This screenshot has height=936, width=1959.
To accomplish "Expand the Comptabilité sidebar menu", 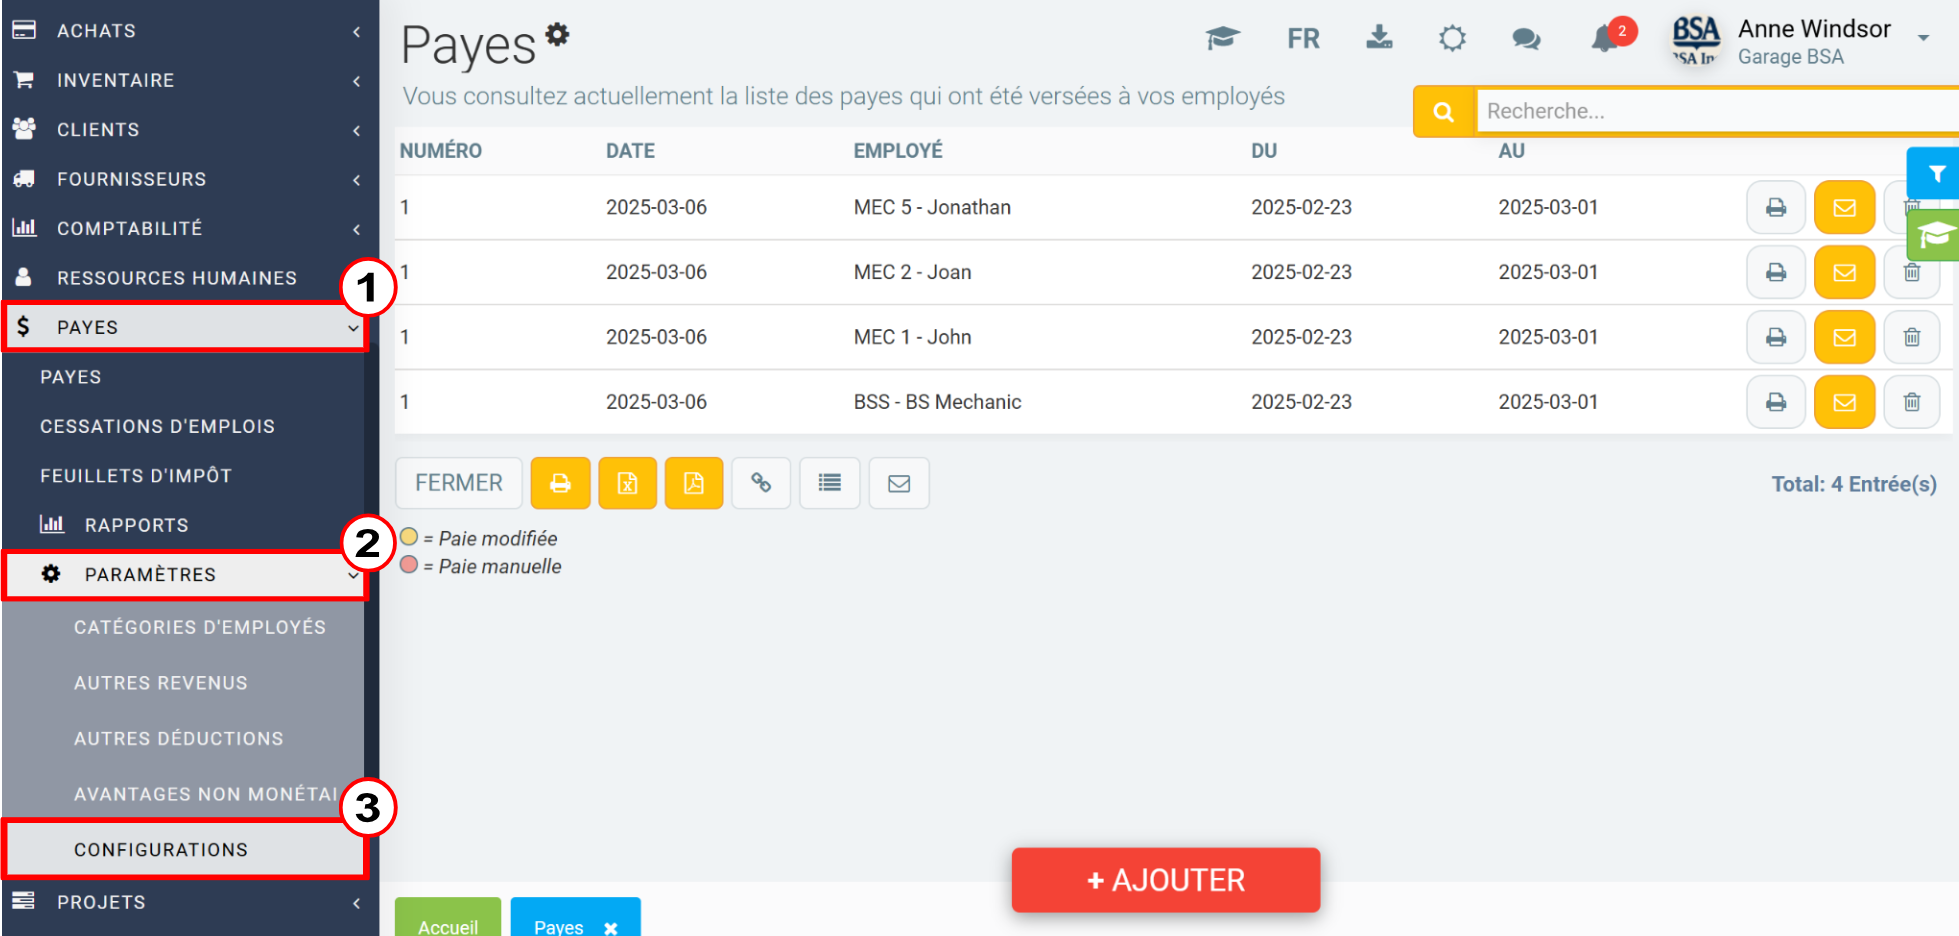I will tap(185, 229).
